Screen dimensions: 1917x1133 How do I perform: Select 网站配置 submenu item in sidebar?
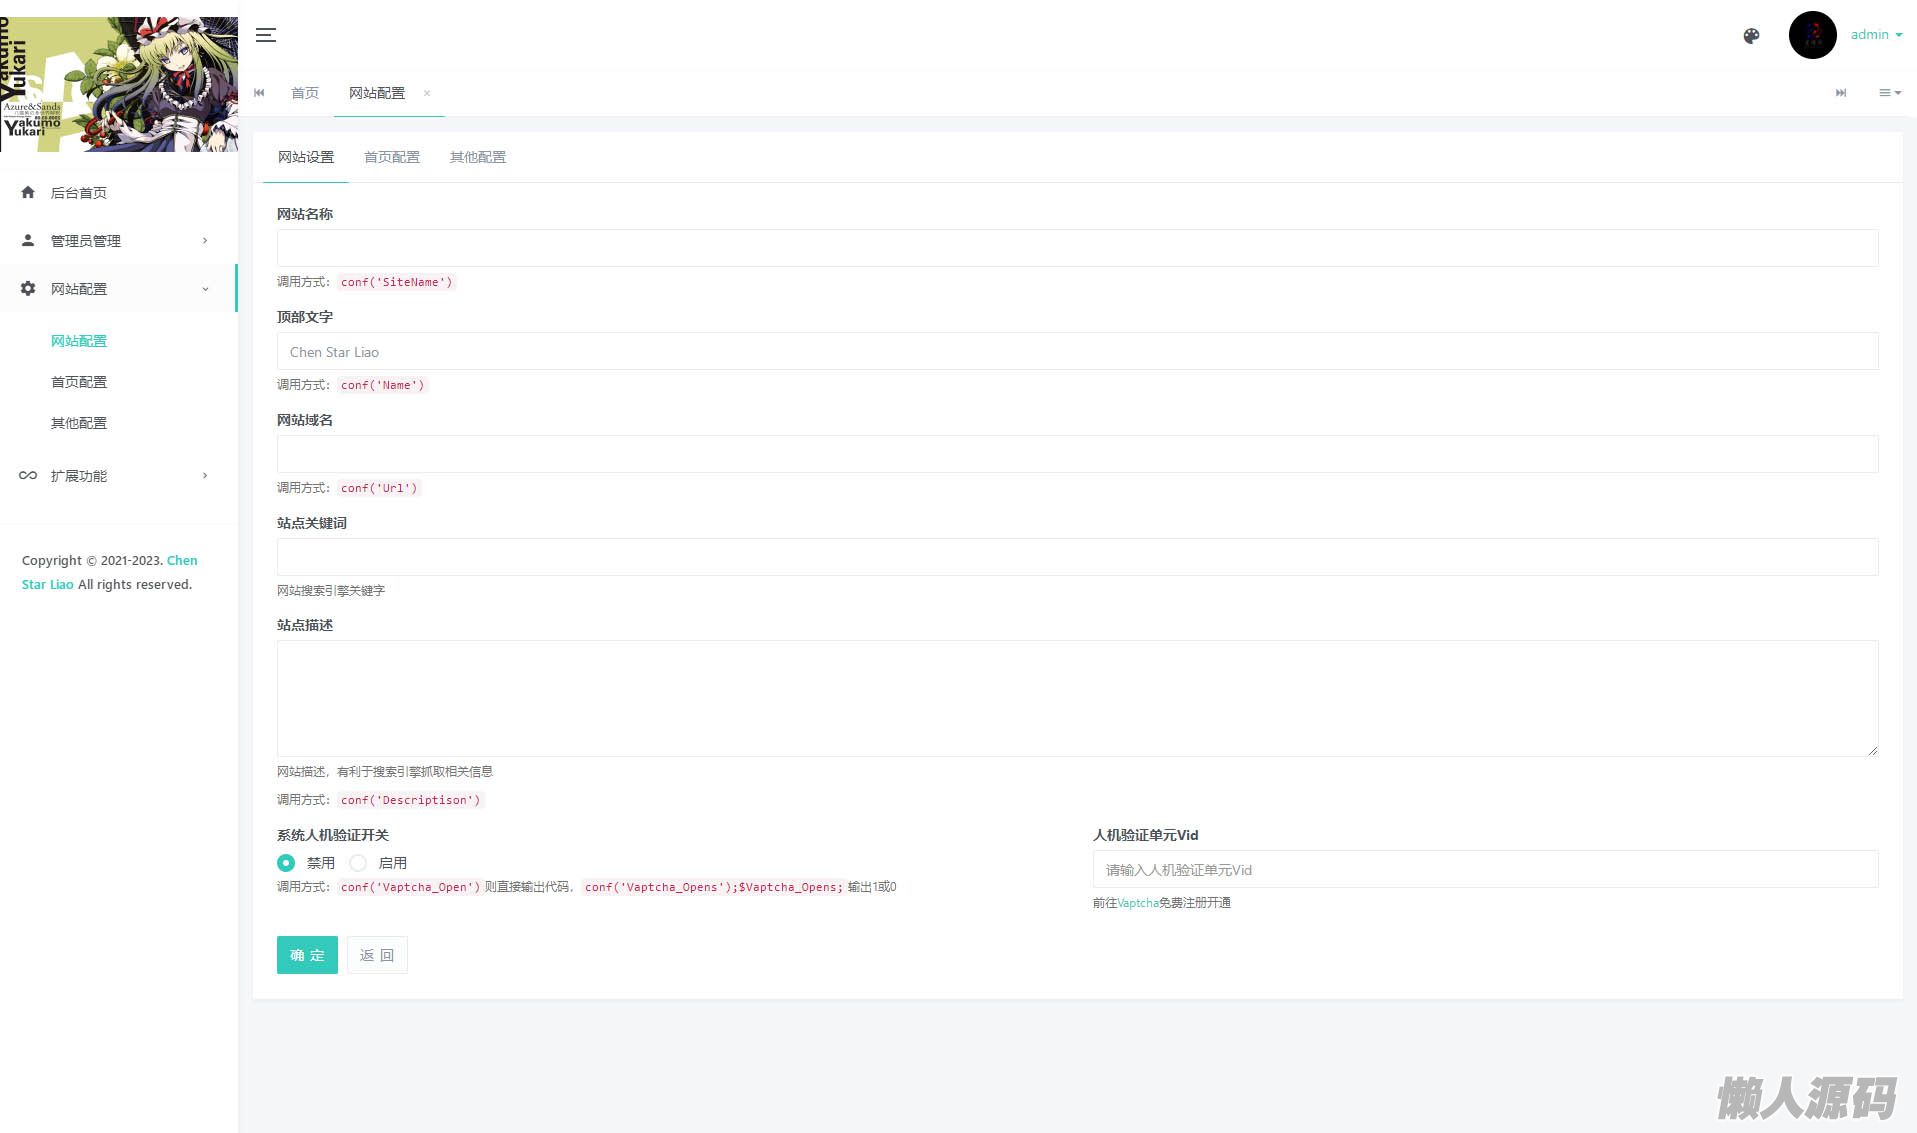79,341
